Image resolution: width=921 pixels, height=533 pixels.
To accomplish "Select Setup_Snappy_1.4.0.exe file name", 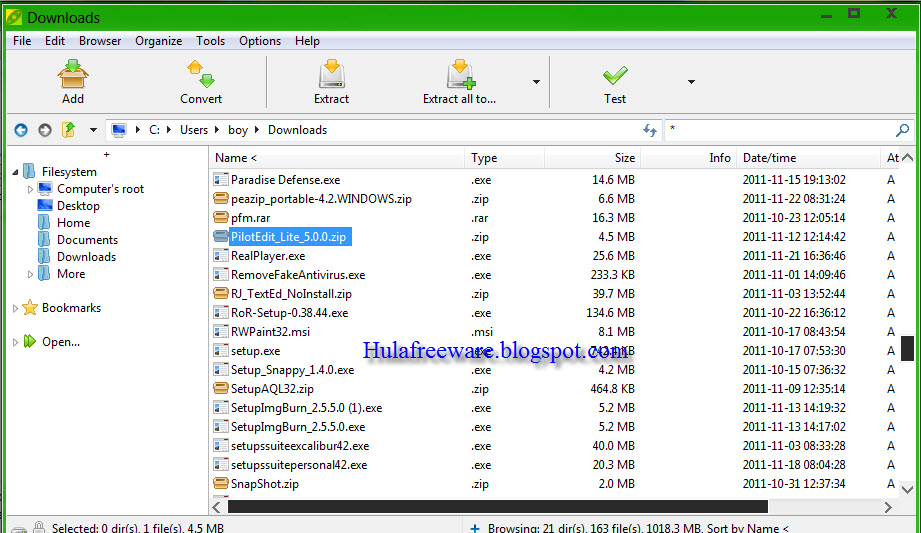I will point(293,370).
